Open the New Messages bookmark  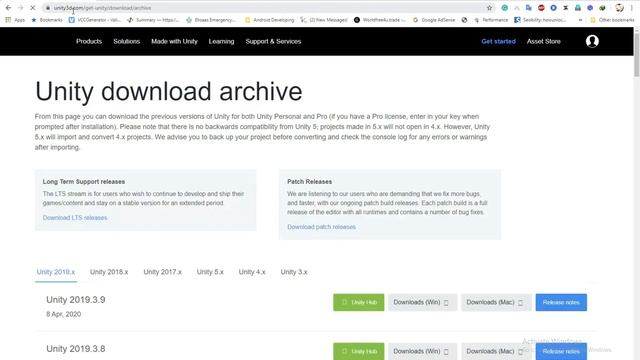click(324, 20)
